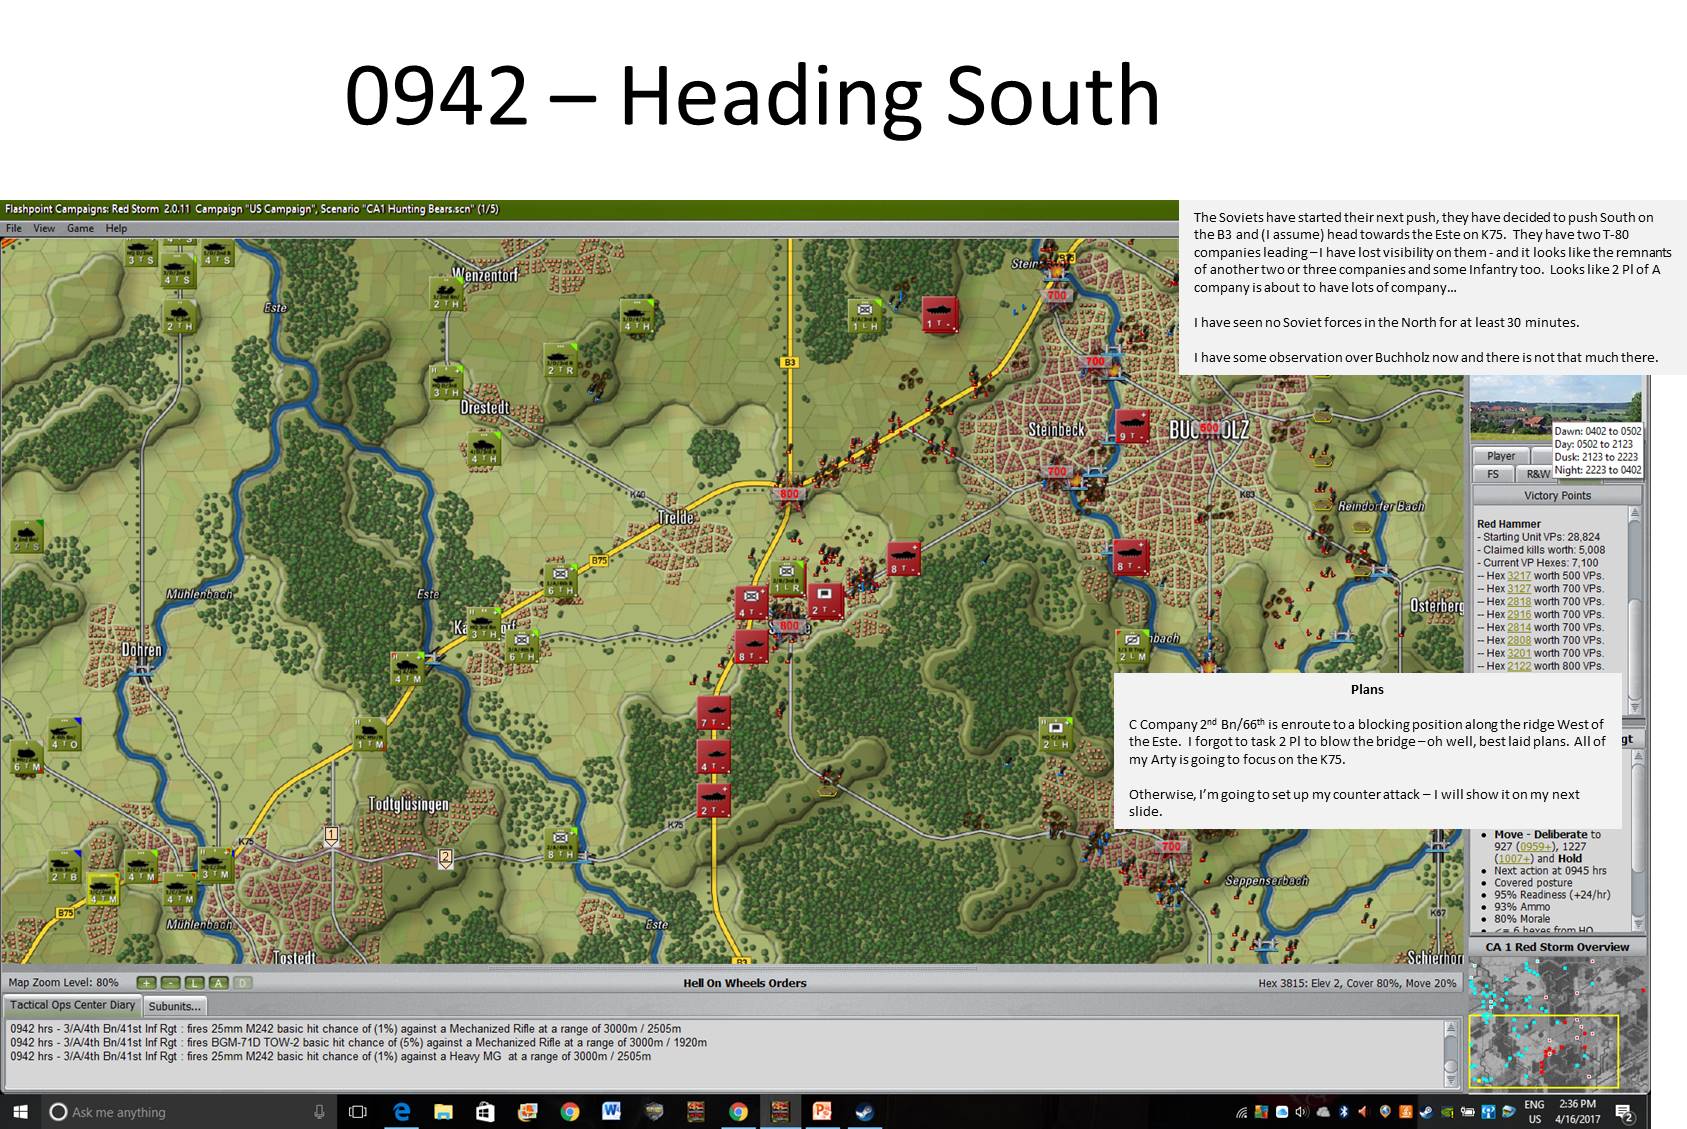Select red Soviet 1 T unit north of B3
Image resolution: width=1687 pixels, height=1129 pixels.
click(x=938, y=313)
